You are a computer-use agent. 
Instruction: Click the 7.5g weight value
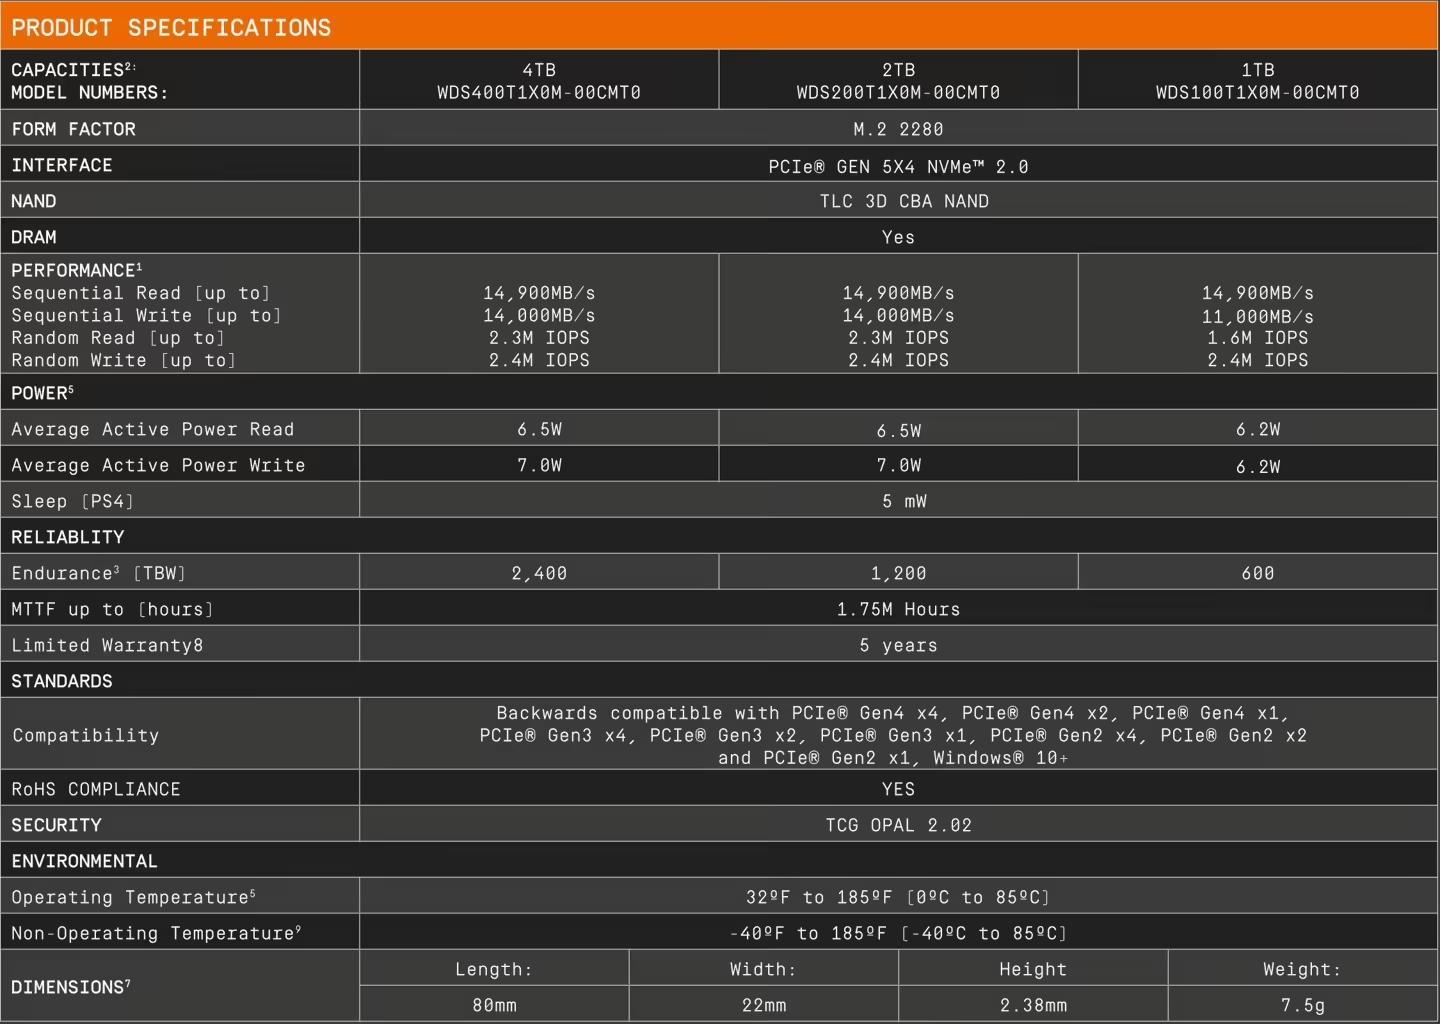(x=1302, y=1005)
